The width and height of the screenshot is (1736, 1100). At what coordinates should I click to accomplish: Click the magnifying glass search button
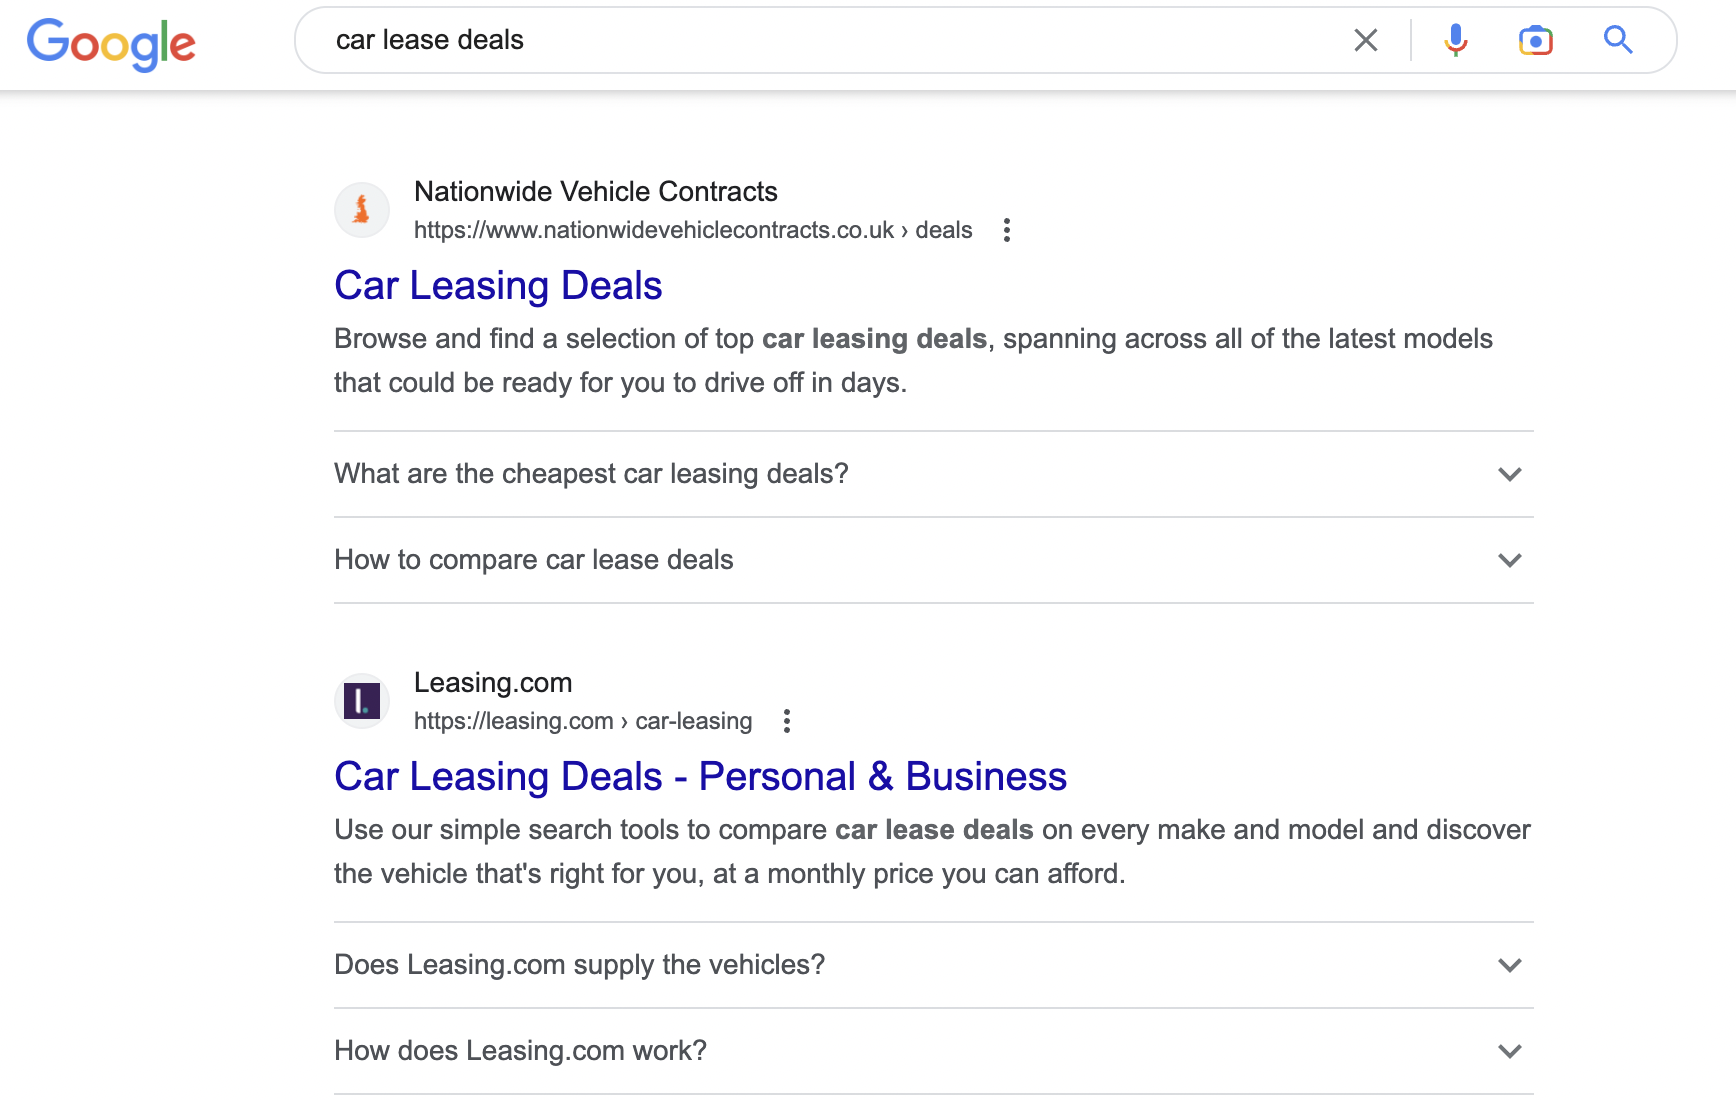pos(1617,40)
